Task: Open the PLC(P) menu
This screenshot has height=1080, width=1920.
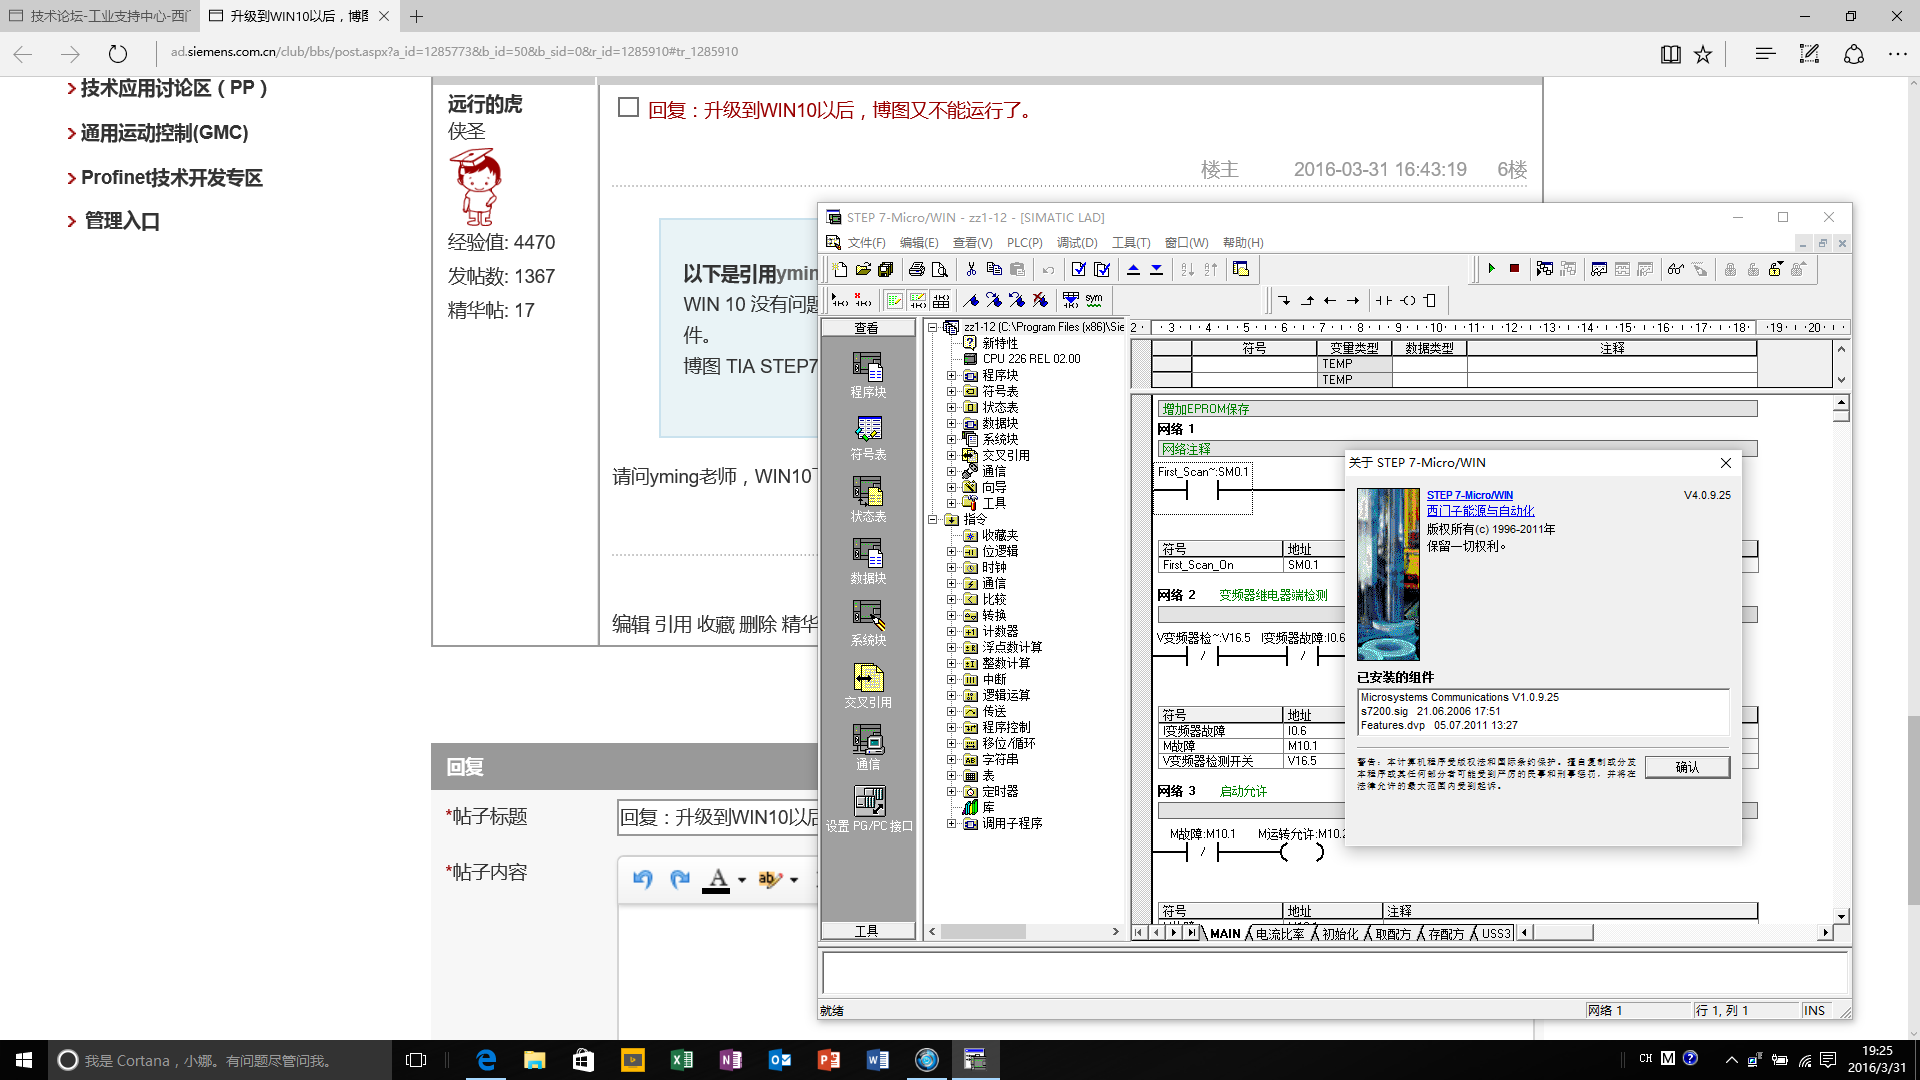Action: click(x=1023, y=243)
